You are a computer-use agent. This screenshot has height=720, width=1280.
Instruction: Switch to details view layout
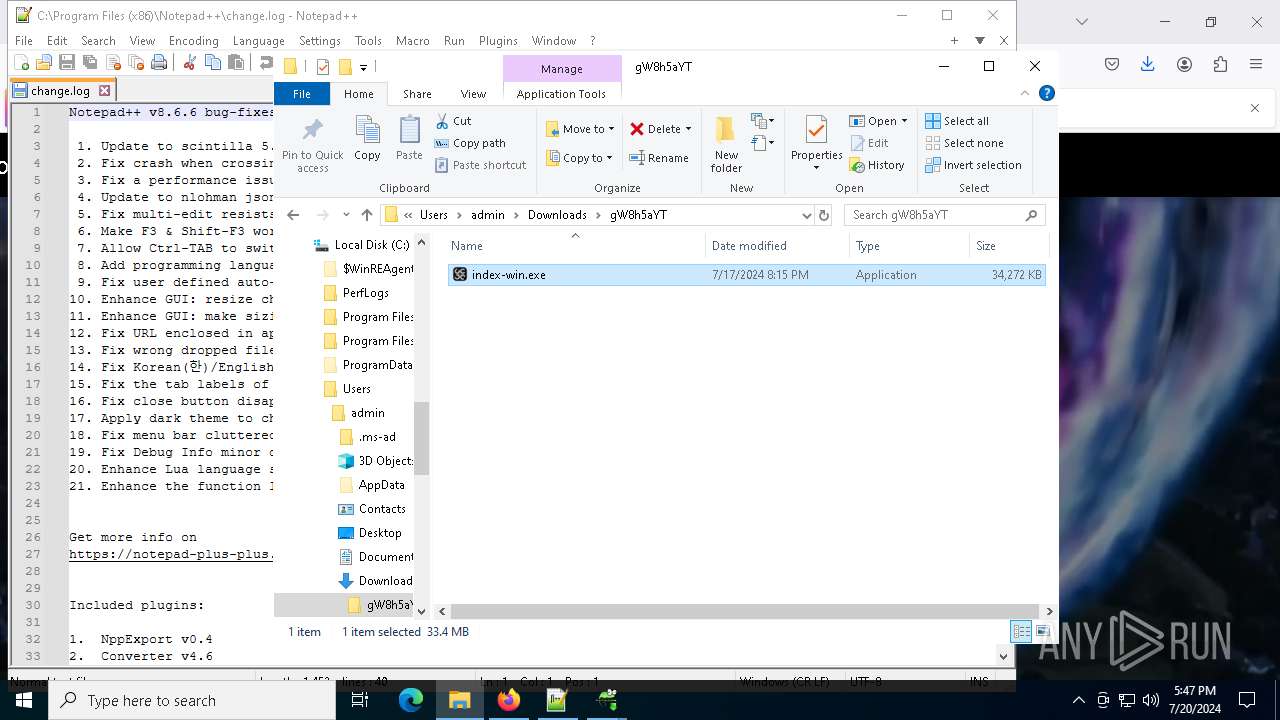pyautogui.click(x=1021, y=632)
